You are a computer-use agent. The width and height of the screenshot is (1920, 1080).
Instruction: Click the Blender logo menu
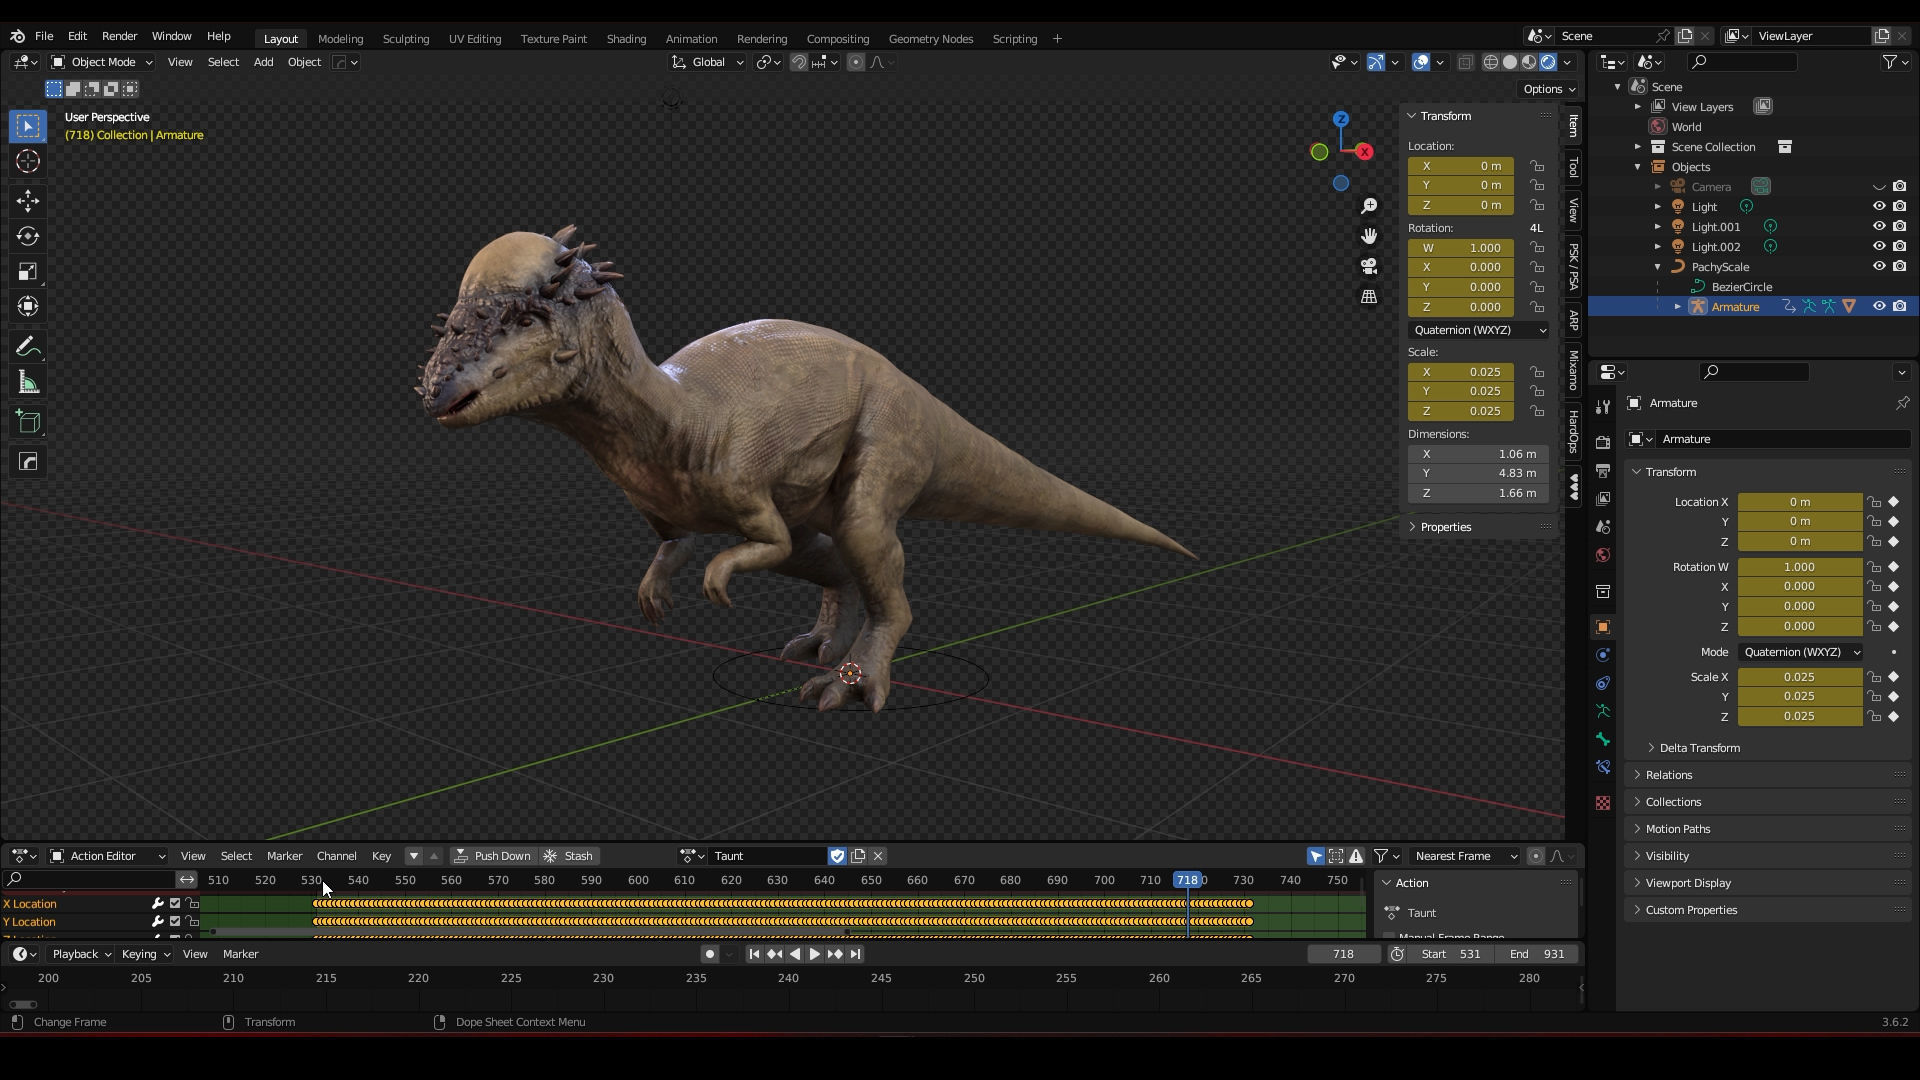(x=17, y=36)
